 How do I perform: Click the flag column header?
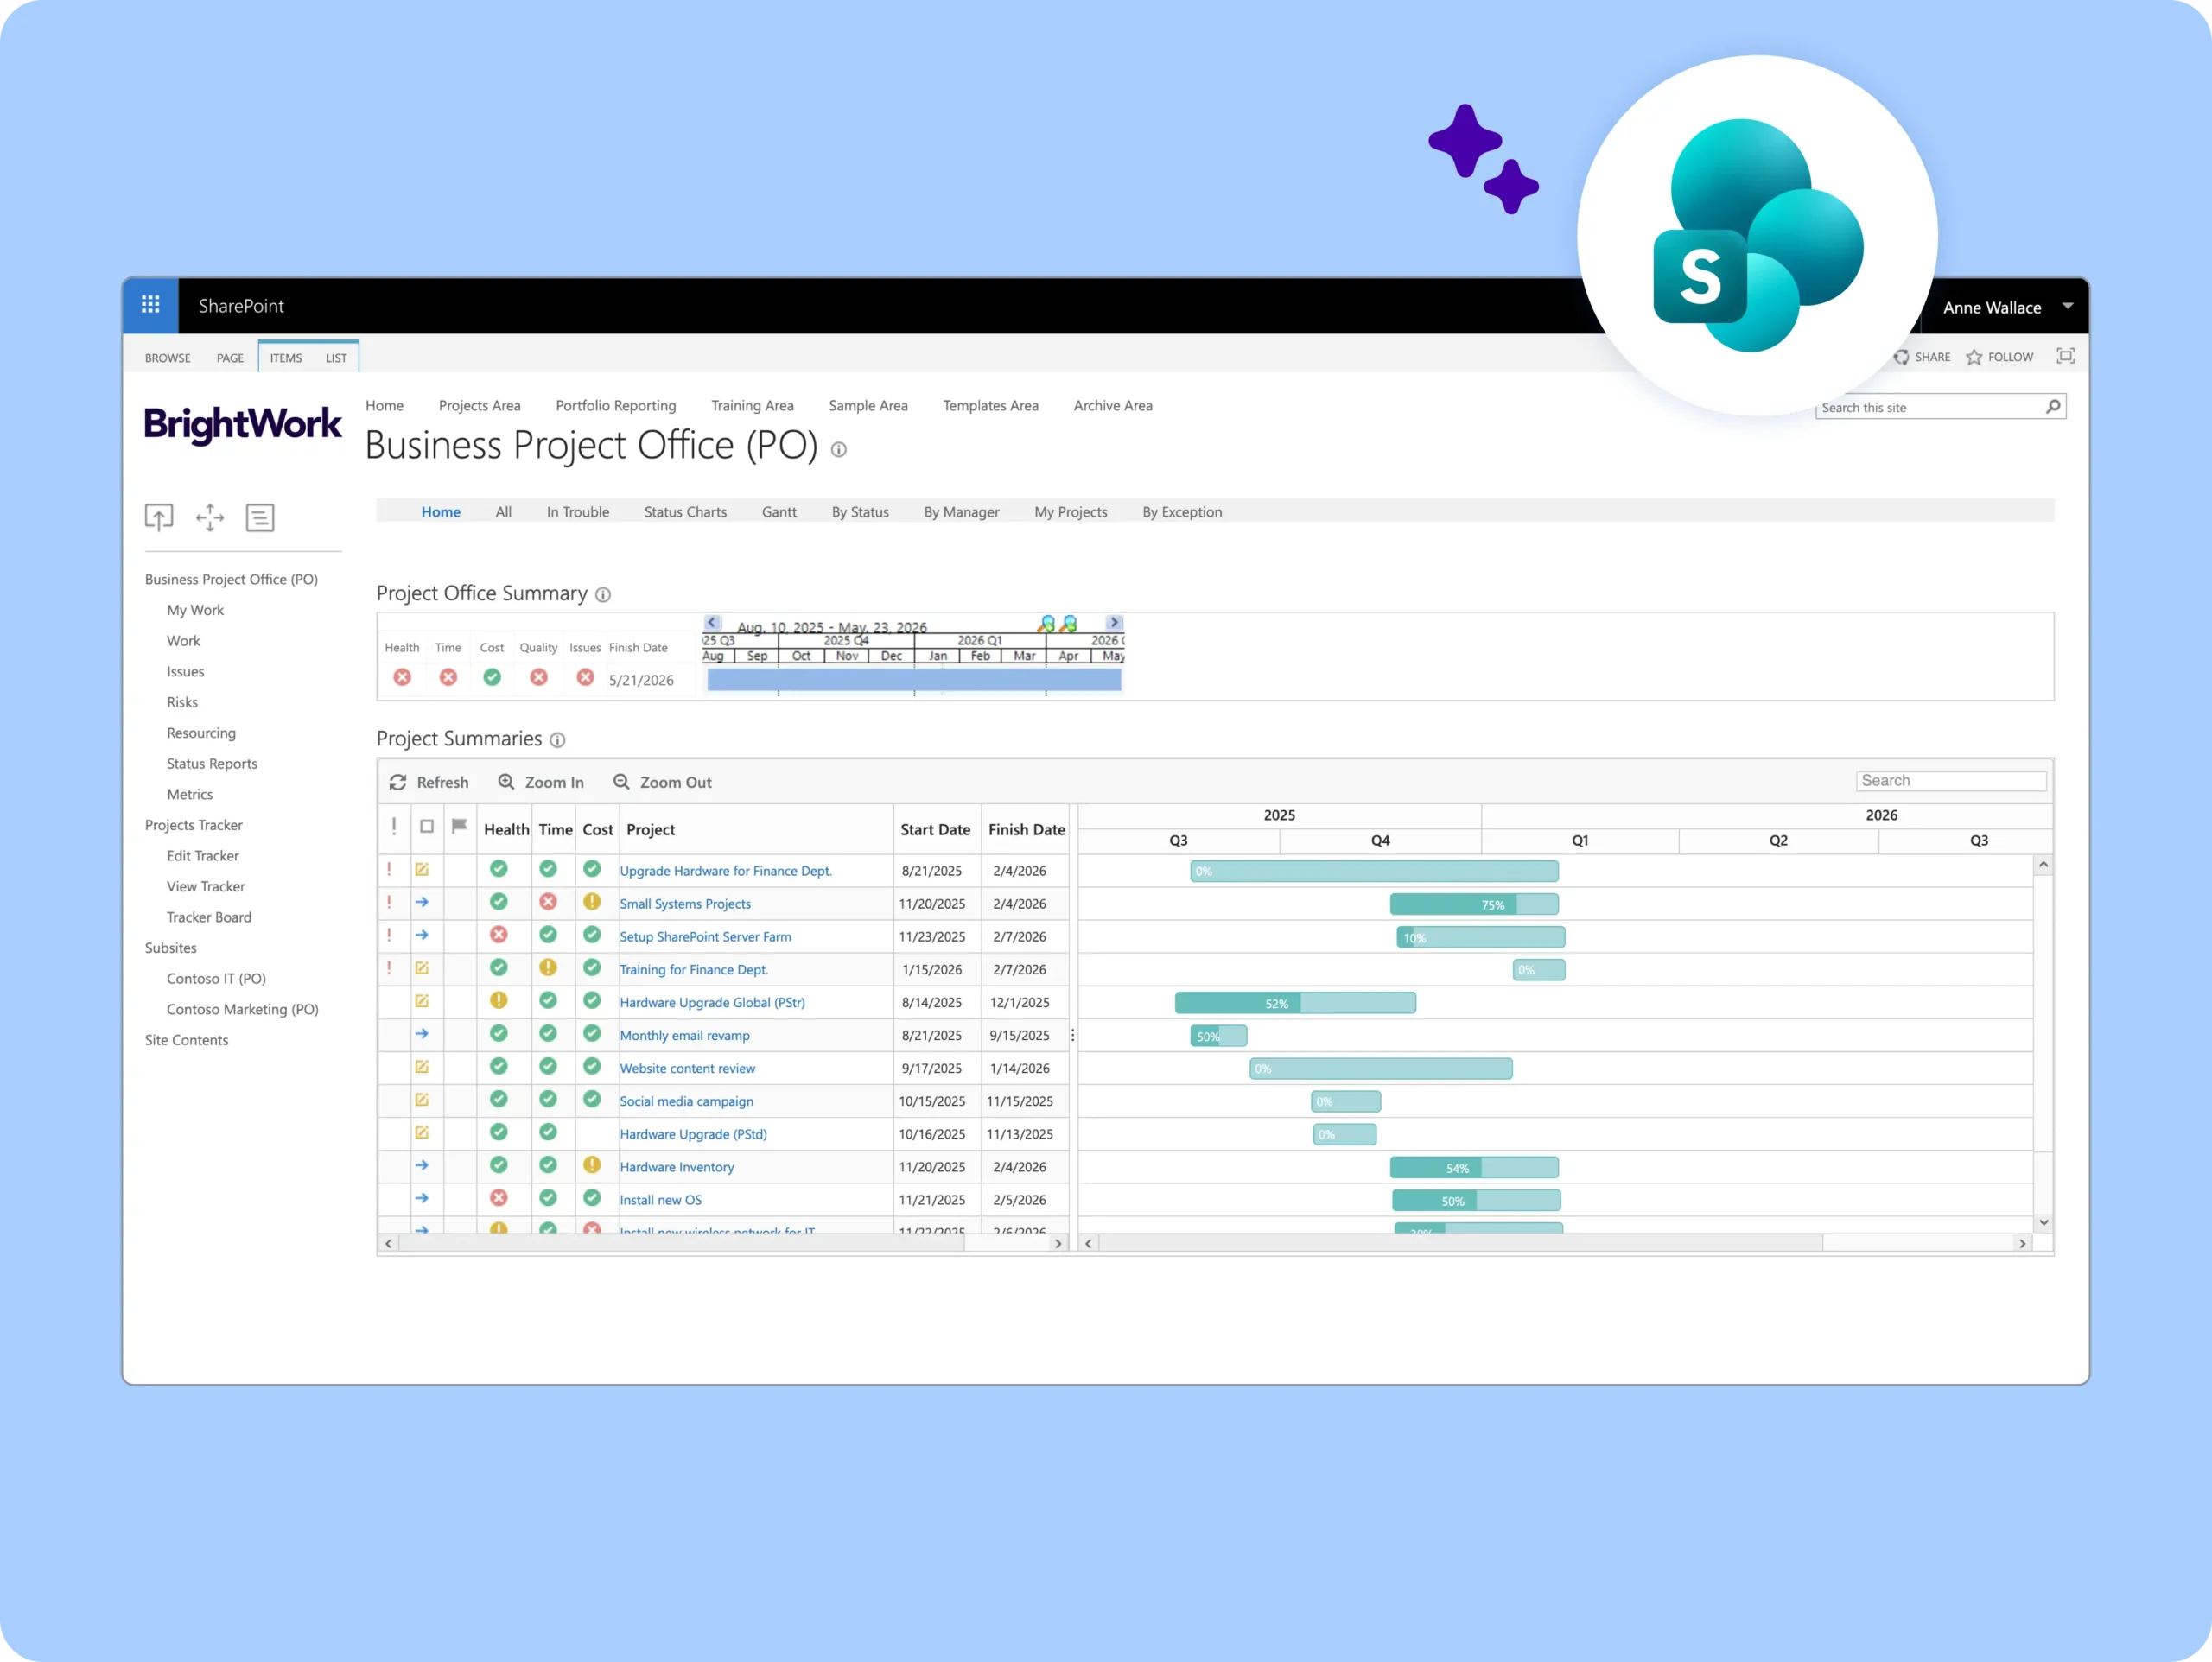459,826
